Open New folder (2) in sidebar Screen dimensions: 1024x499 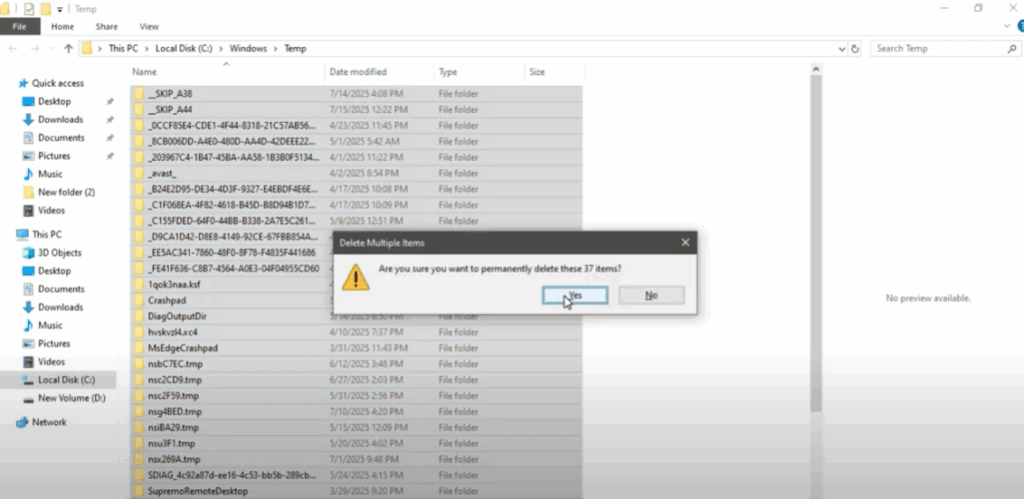[66, 192]
